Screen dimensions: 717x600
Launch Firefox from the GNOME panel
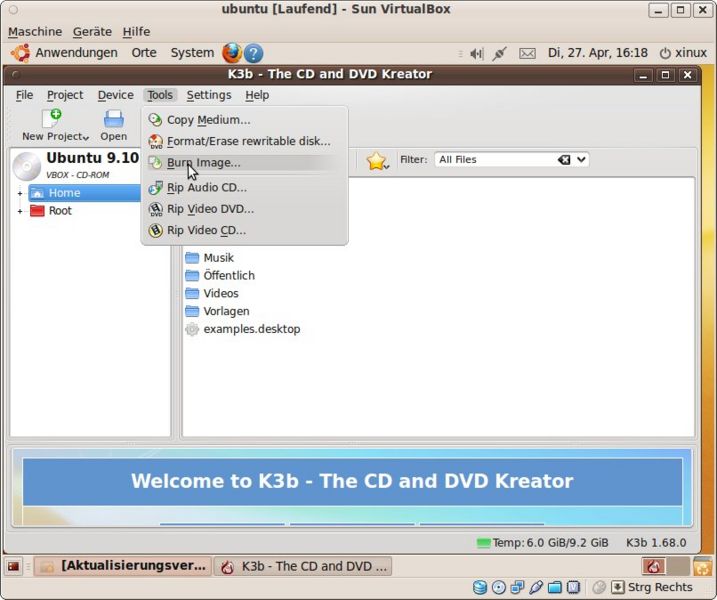232,53
